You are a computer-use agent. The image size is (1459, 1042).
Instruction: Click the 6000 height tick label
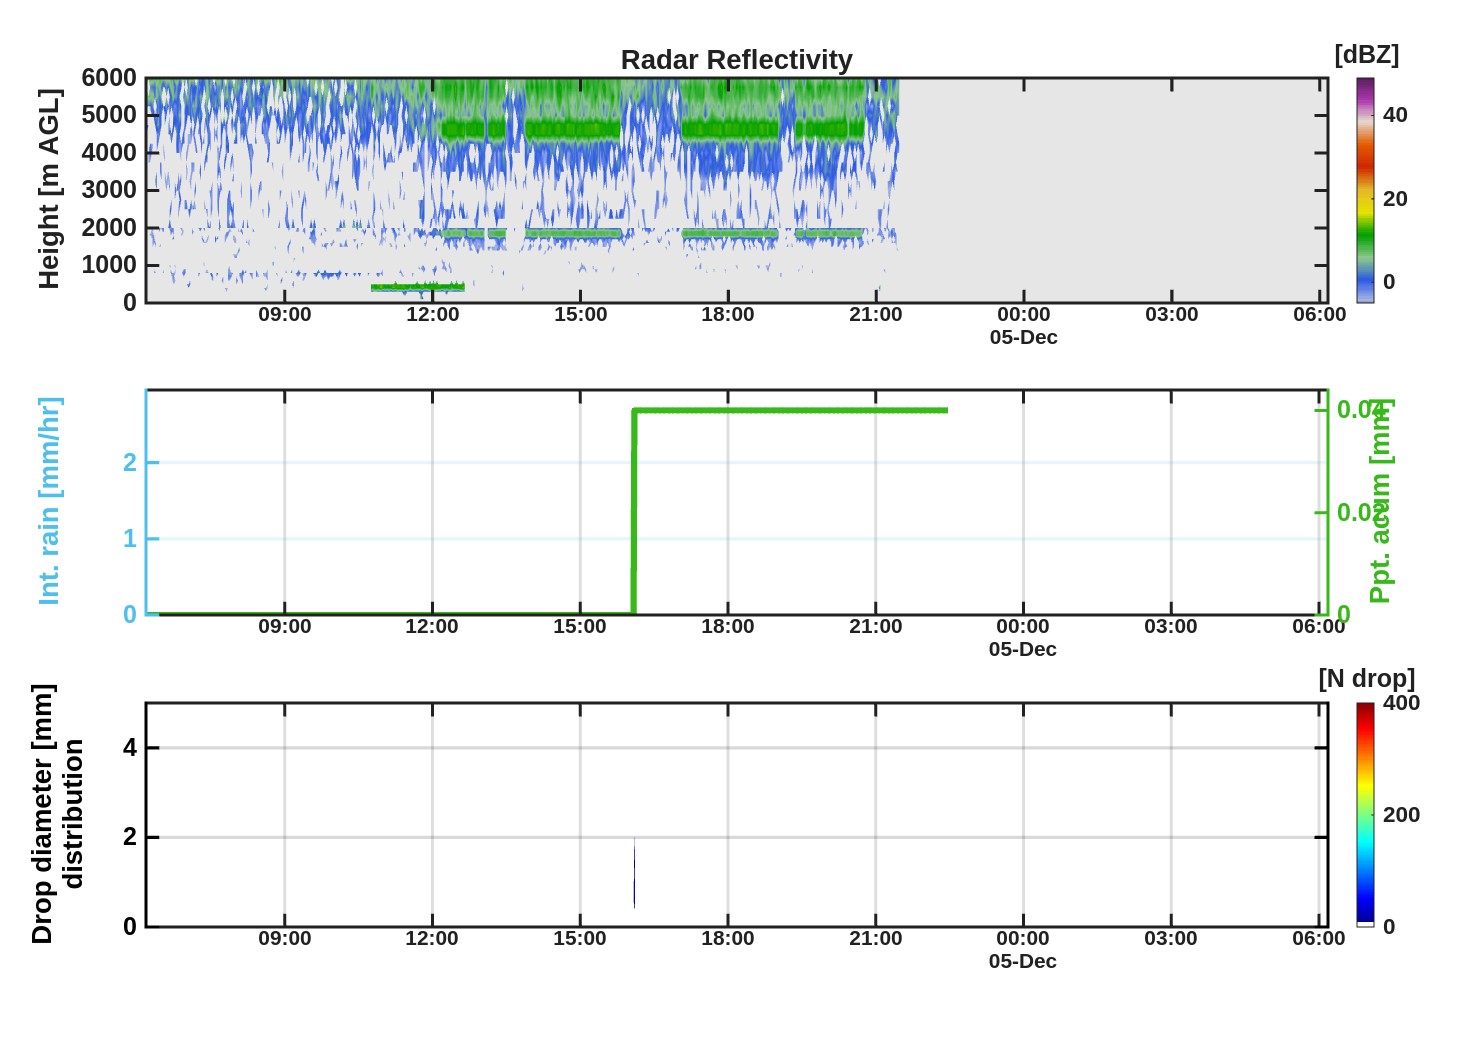click(x=109, y=78)
